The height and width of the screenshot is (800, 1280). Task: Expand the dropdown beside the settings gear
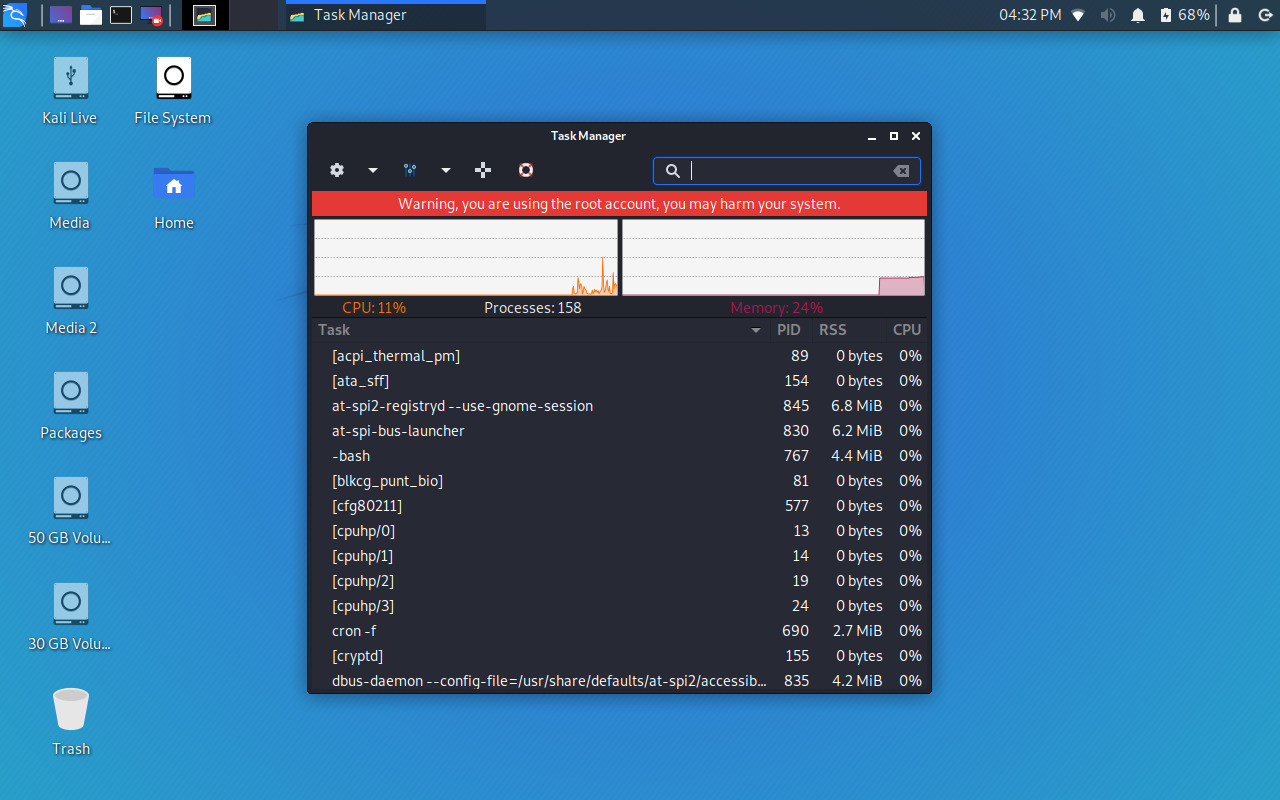pos(372,170)
